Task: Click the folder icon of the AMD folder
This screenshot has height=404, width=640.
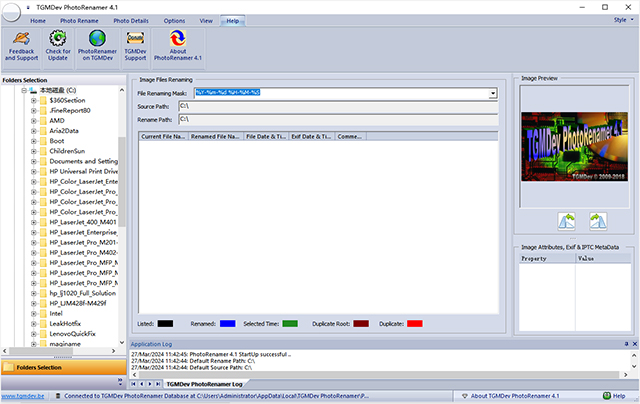Action: [43, 121]
